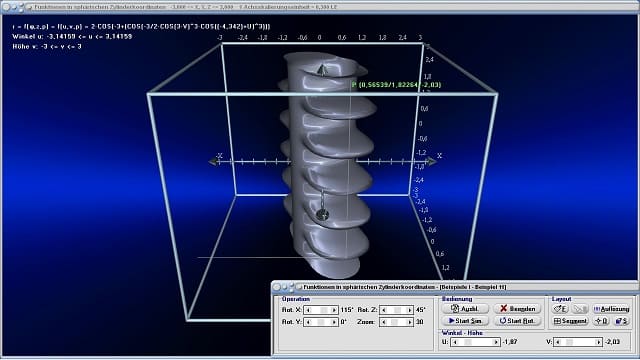The image size is (640, 360).
Task: Click the Rot. Z value 45°
Action: (x=421, y=310)
